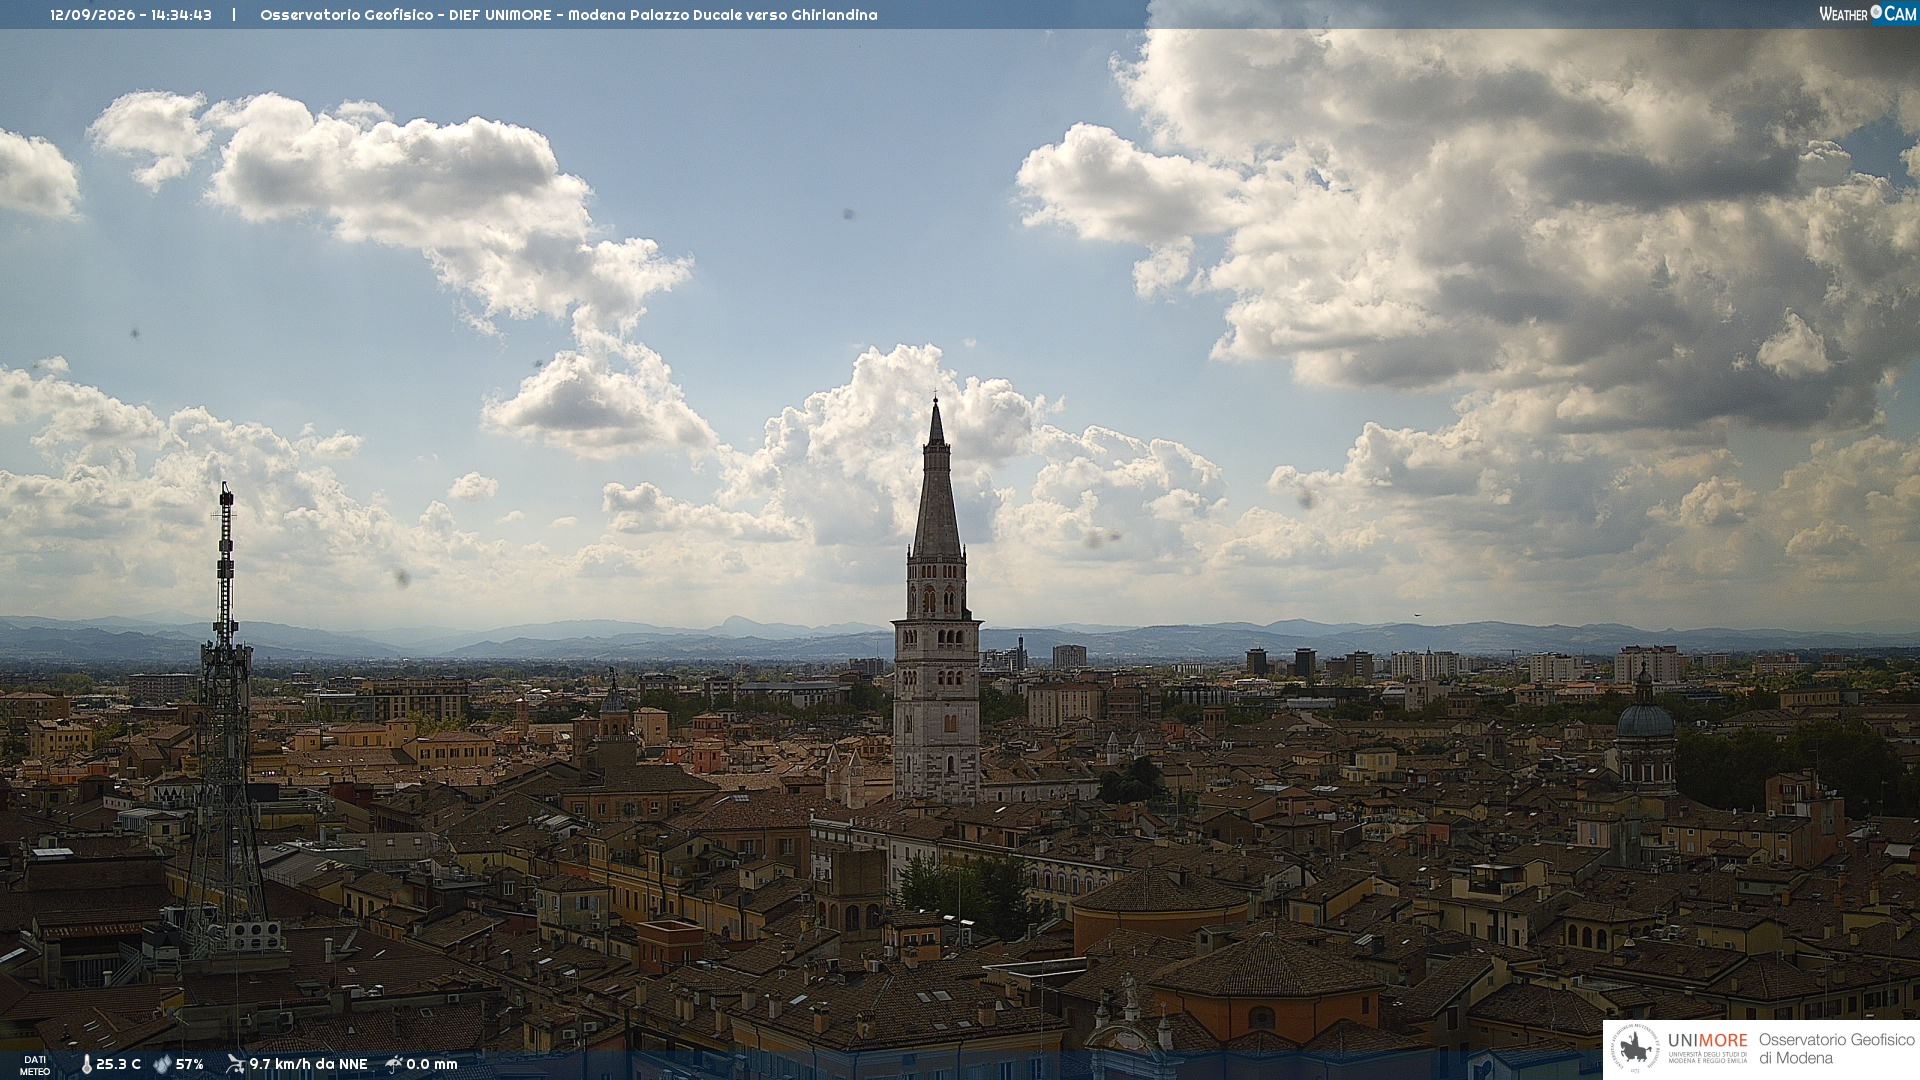Click the Modena Palazzo Ducale verso Ghirlandina text
The height and width of the screenshot is (1080, 1920).
tap(722, 15)
